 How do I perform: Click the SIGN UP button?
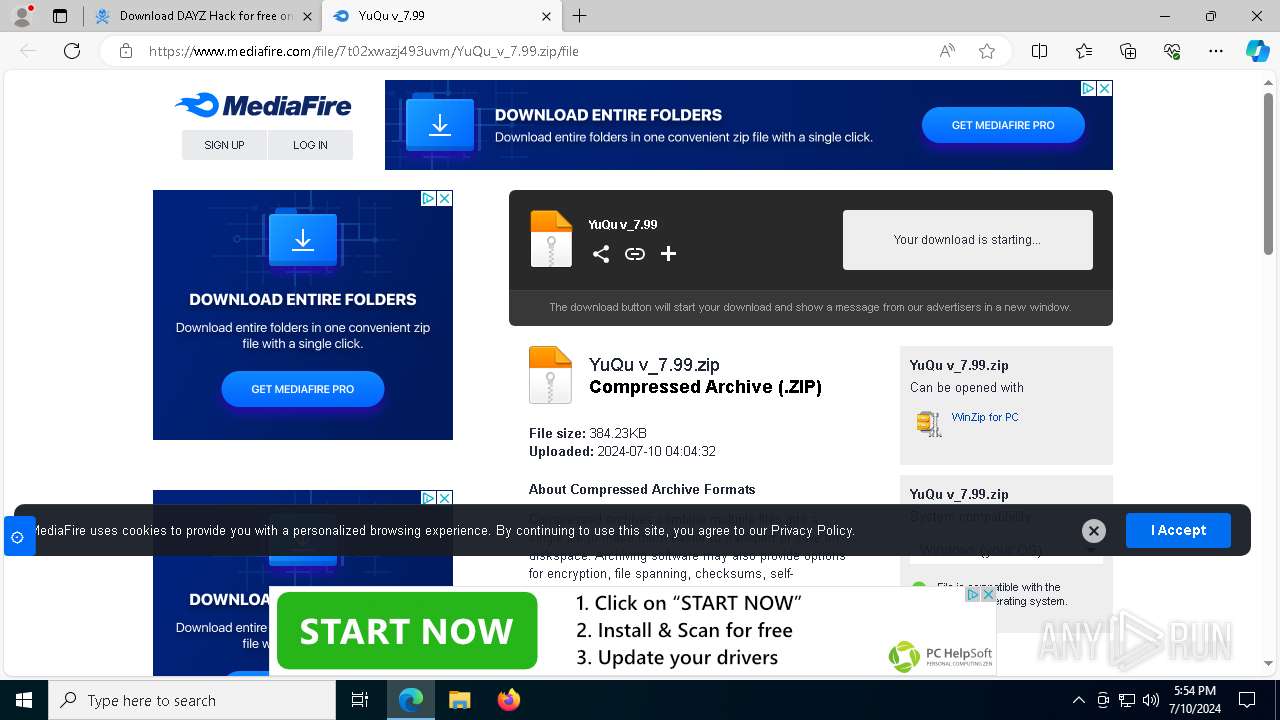(x=224, y=145)
